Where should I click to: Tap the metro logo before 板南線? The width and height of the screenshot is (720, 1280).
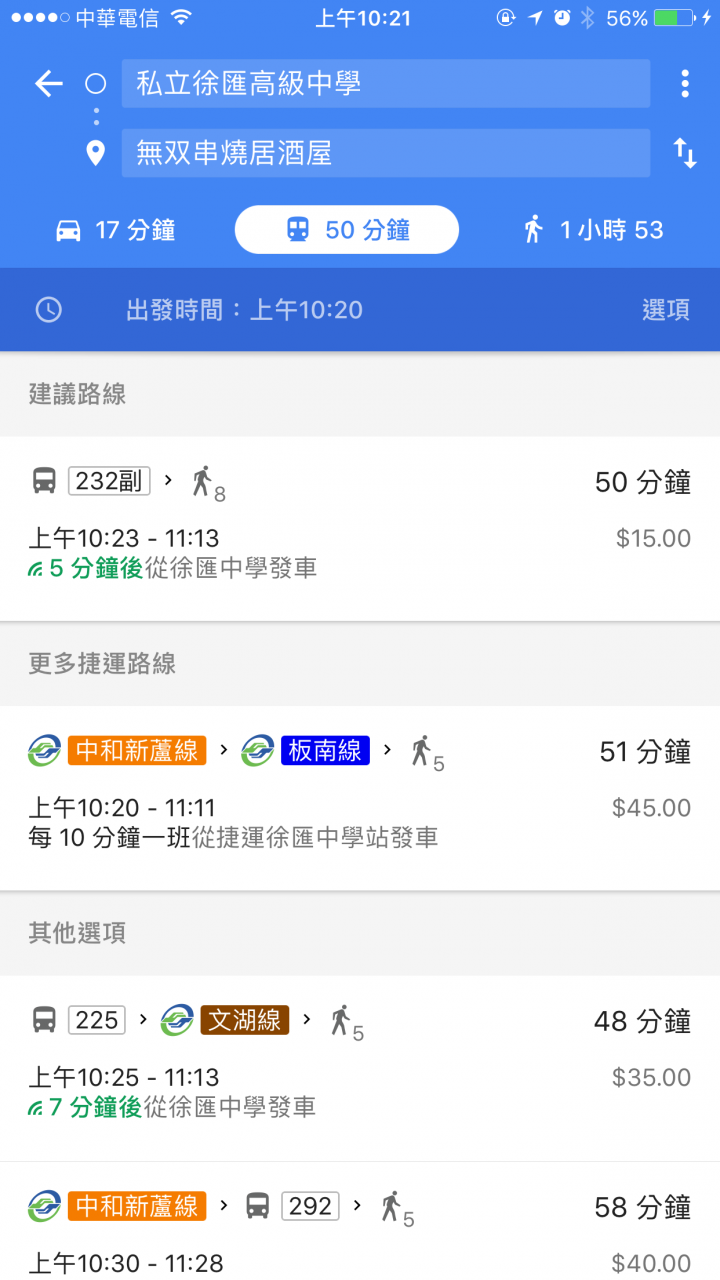pos(257,751)
